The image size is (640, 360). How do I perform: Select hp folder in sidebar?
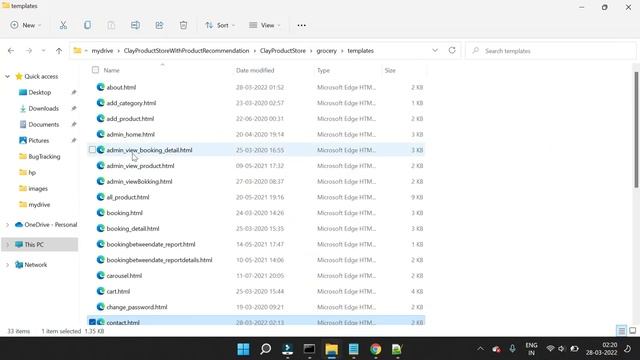click(32, 172)
